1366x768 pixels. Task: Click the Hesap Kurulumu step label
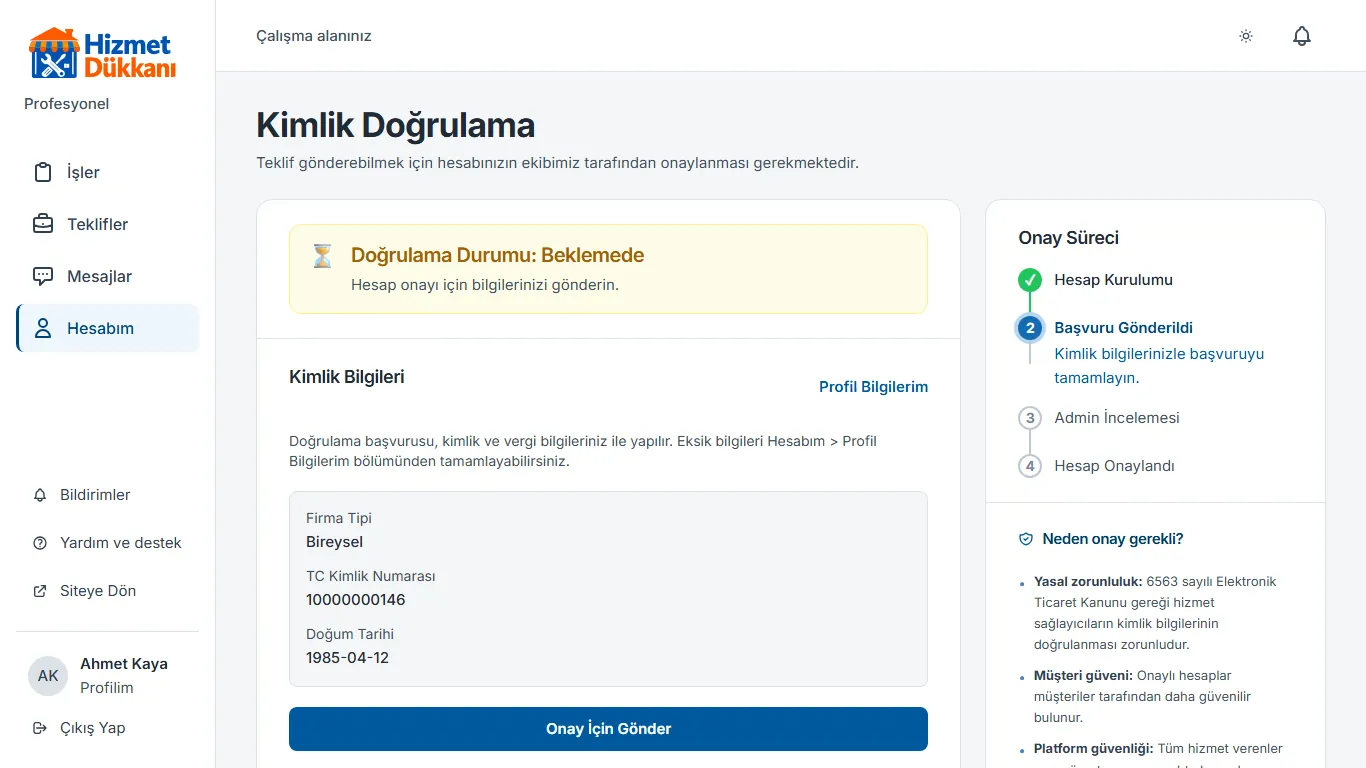pyautogui.click(x=1113, y=280)
